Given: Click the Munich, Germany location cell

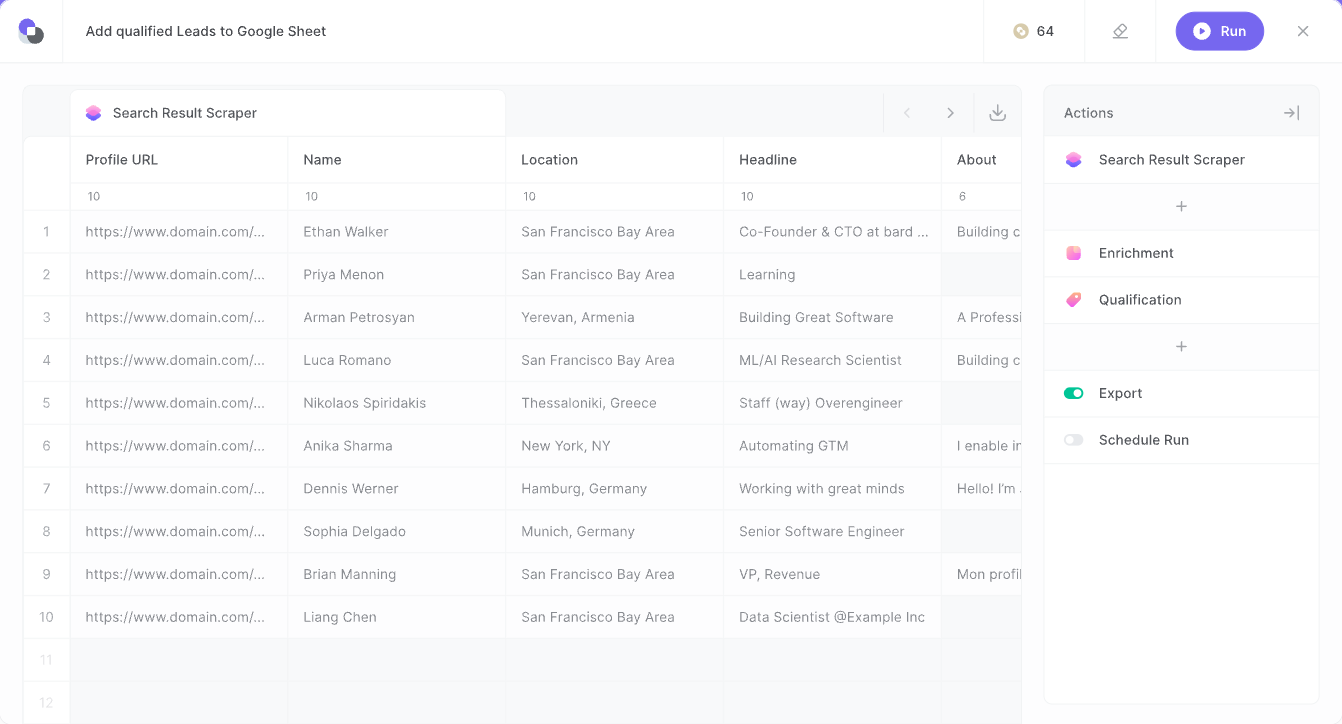Looking at the screenshot, I should (x=615, y=532).
